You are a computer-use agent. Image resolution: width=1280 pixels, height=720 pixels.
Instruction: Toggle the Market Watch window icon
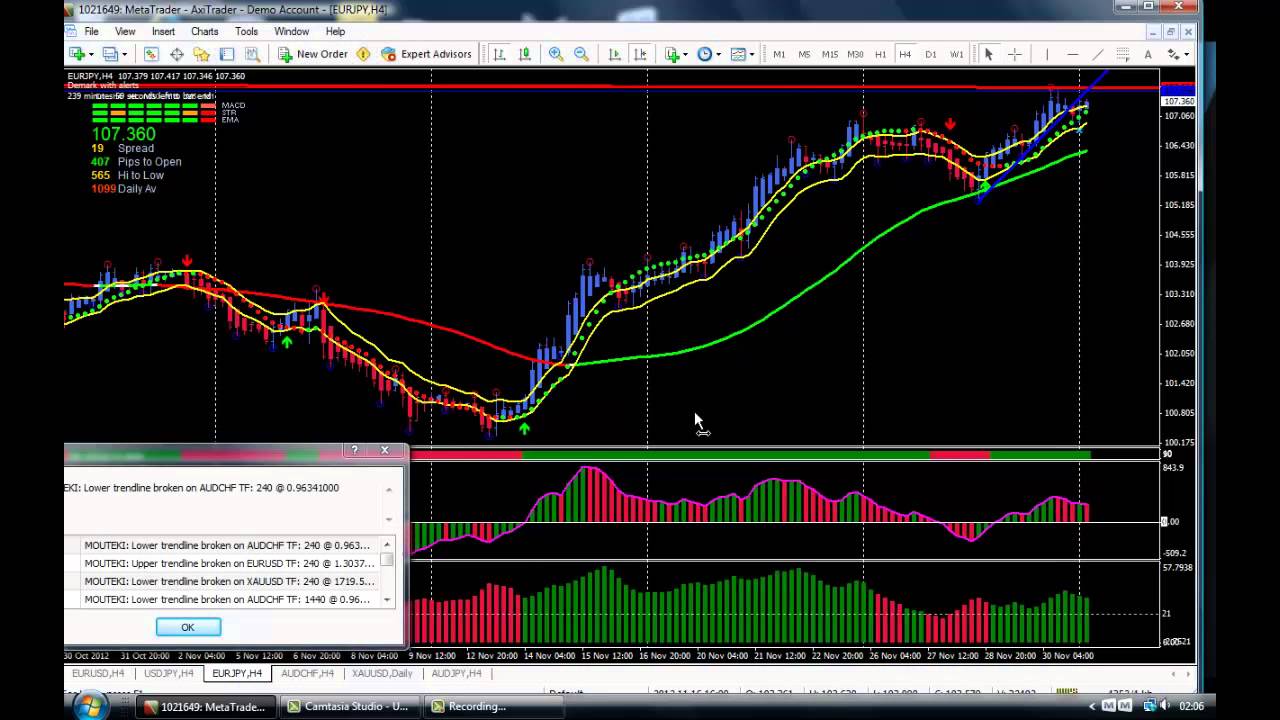pos(151,54)
